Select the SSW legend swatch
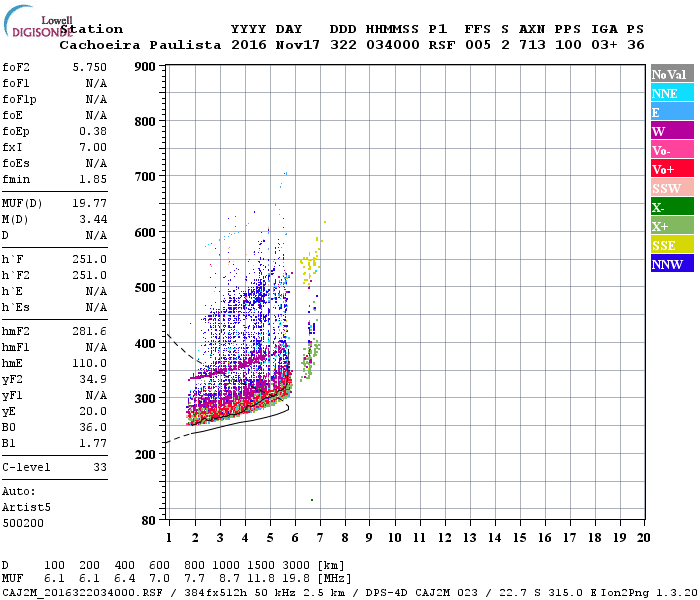 point(672,188)
